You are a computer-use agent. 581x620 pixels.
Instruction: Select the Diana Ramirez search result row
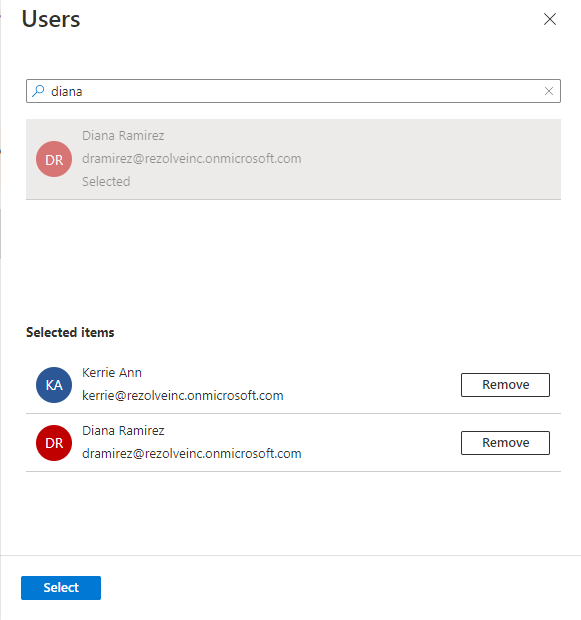pos(293,159)
